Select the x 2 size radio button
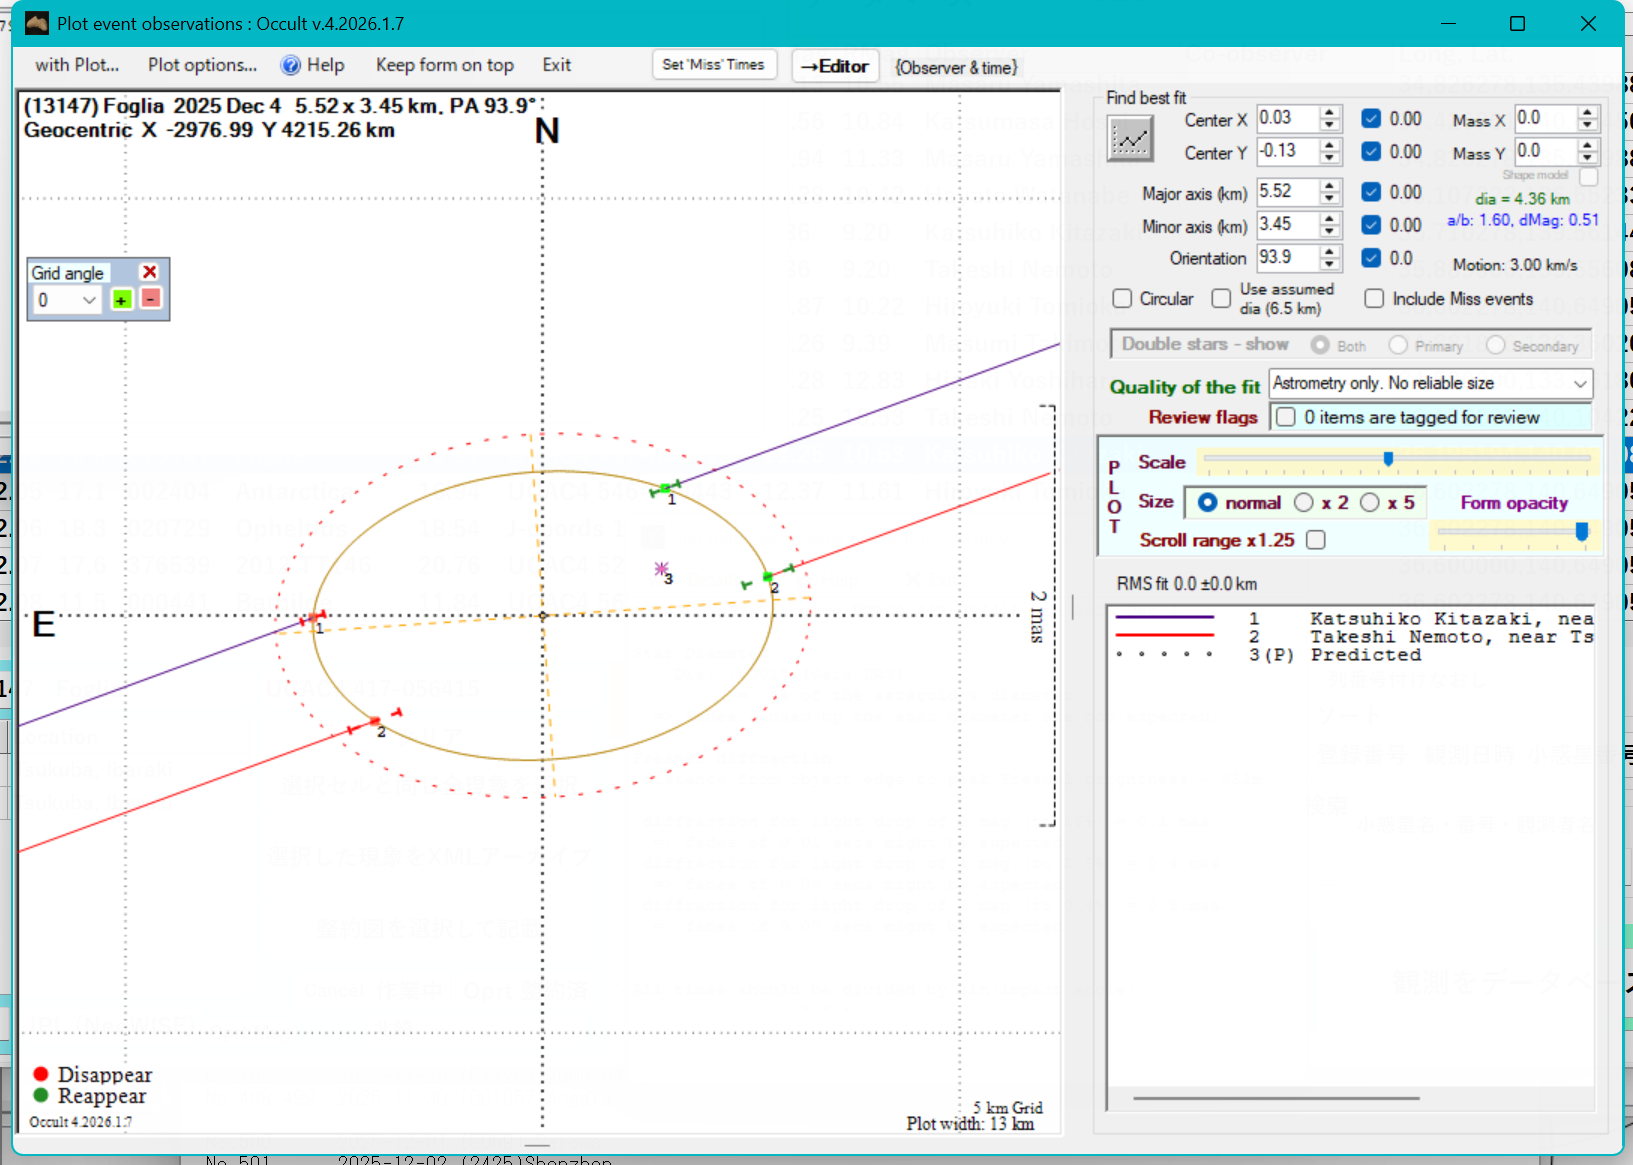 tap(1304, 503)
